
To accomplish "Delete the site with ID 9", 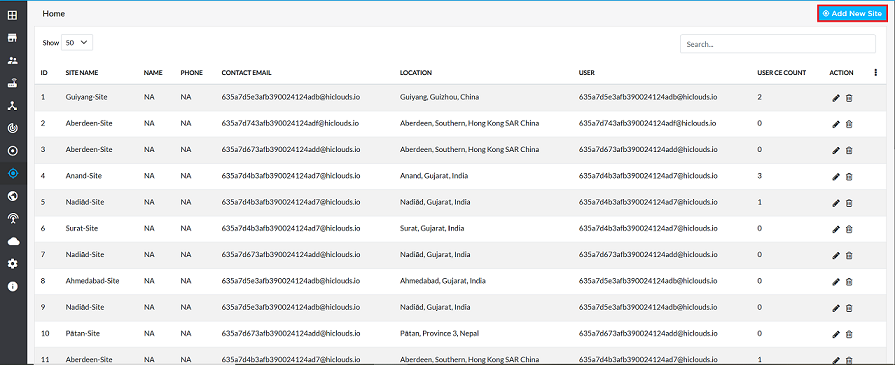I will click(849, 308).
